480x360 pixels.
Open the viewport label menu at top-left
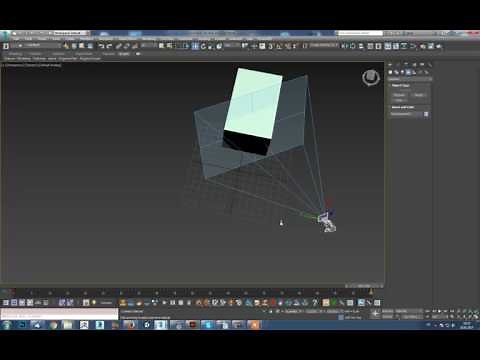tap(31, 65)
